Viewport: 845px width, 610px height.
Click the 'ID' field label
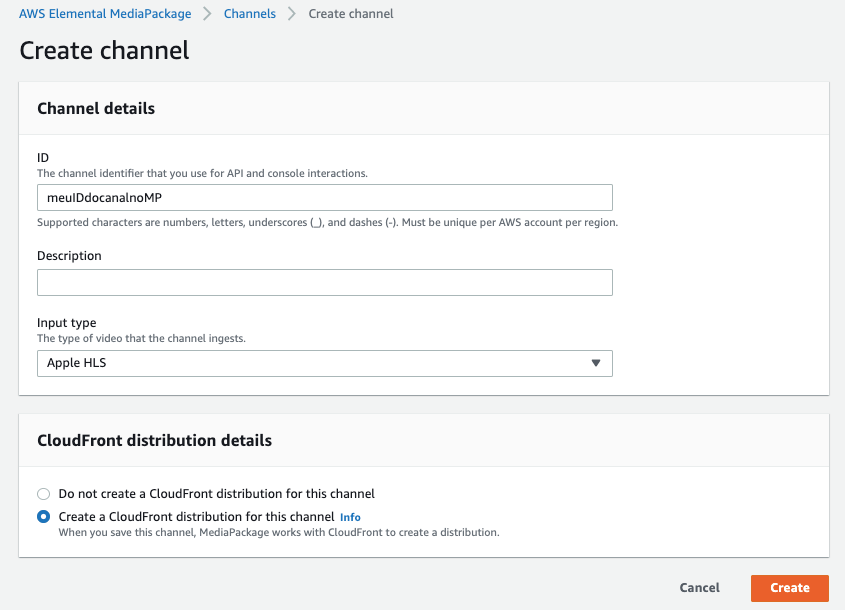43,158
